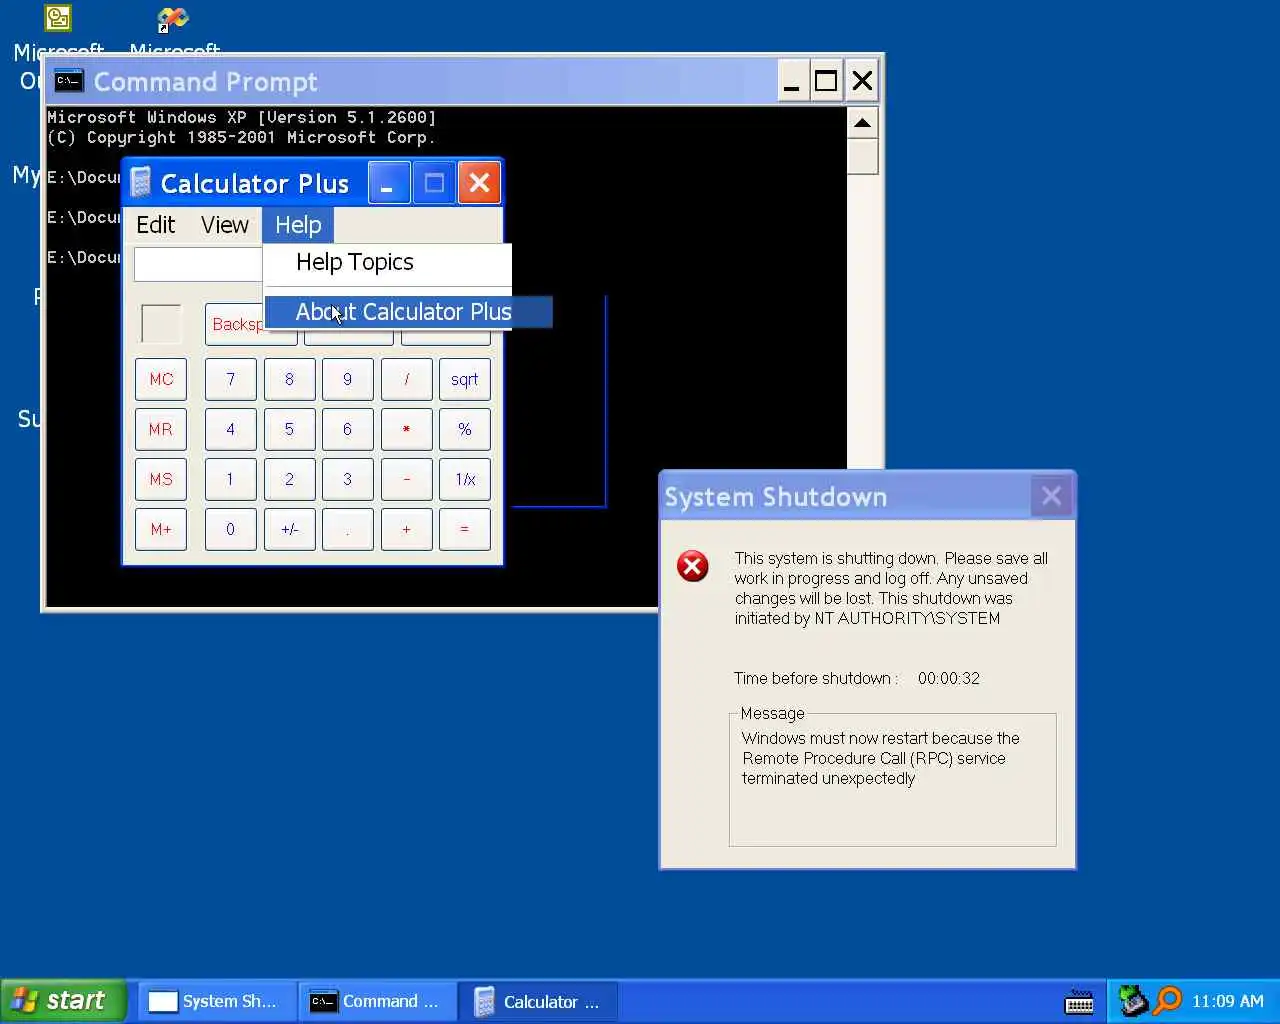The image size is (1280, 1024).
Task: Click calculator digit 0 button
Action: (230, 529)
